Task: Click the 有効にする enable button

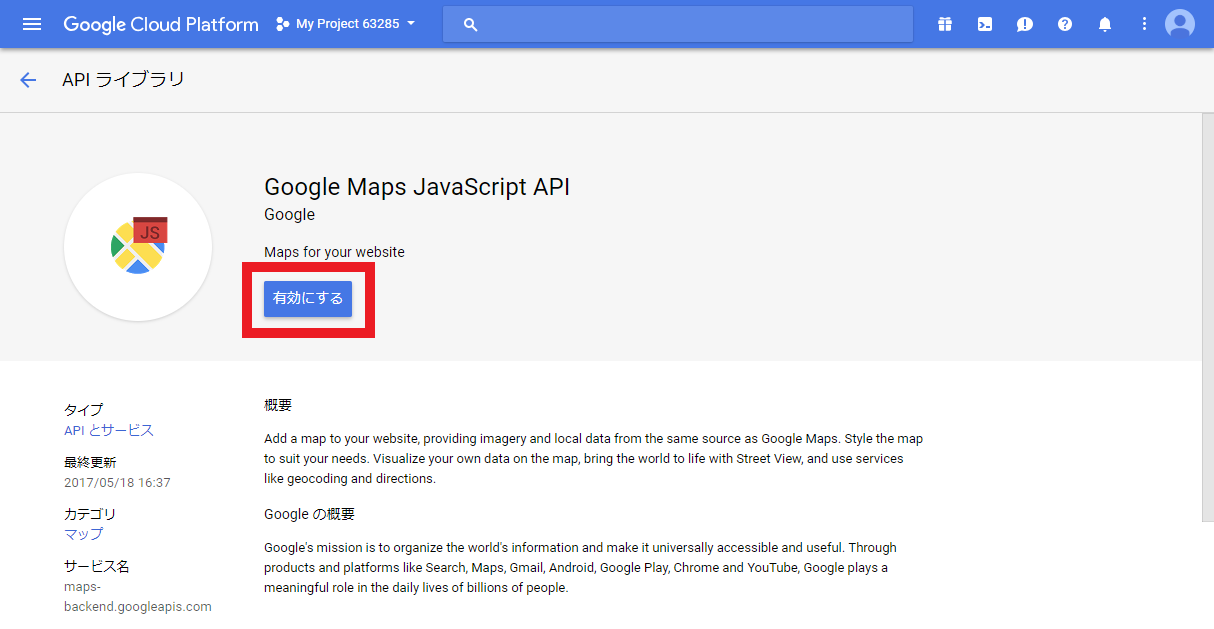Action: (x=308, y=299)
